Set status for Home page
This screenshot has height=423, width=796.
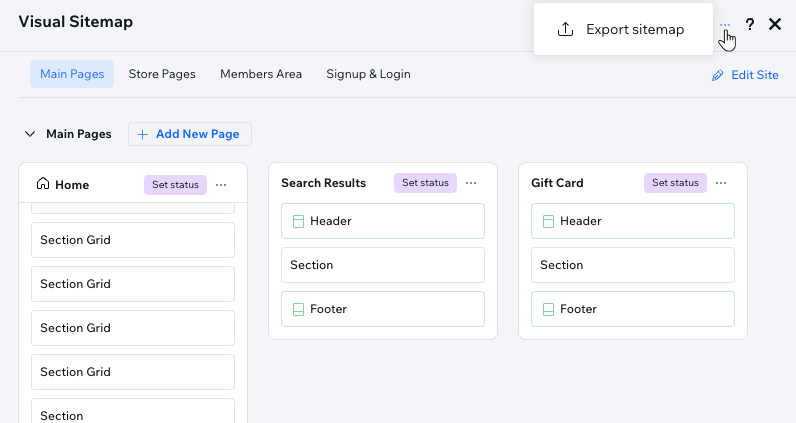click(175, 185)
